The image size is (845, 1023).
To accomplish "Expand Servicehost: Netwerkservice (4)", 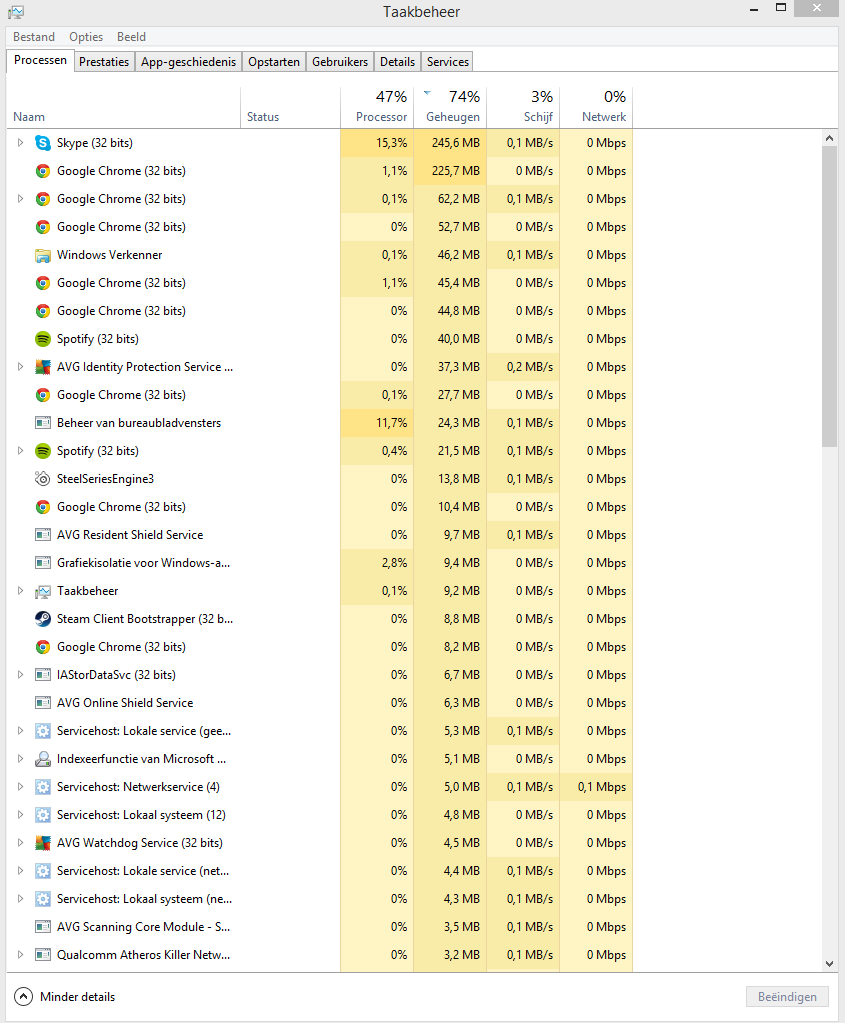I will tap(20, 787).
